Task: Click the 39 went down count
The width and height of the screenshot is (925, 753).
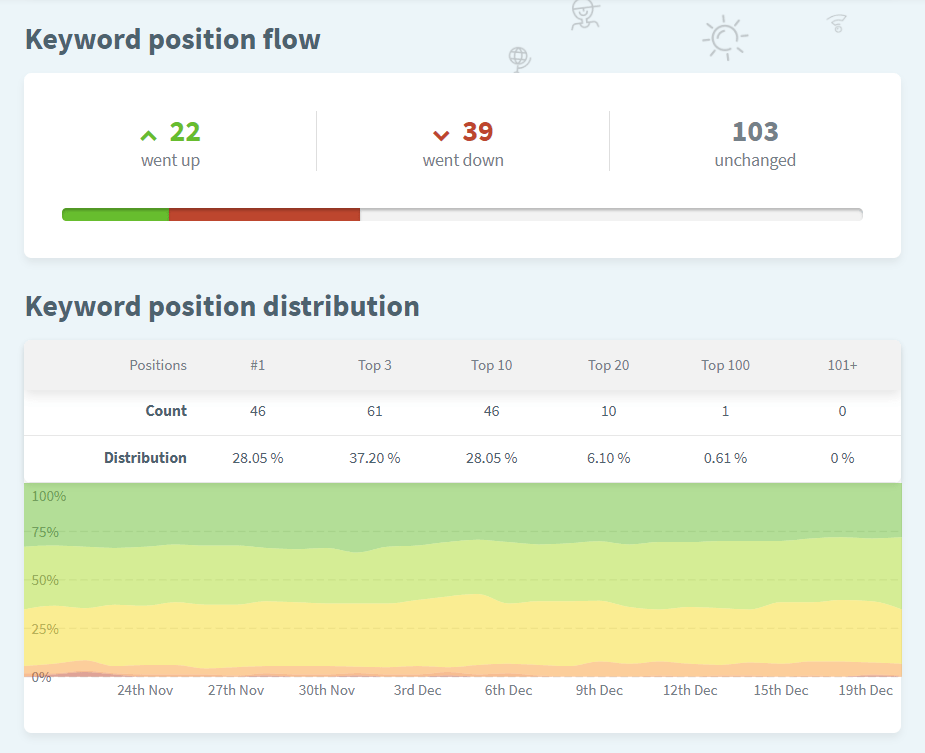Action: (x=478, y=132)
